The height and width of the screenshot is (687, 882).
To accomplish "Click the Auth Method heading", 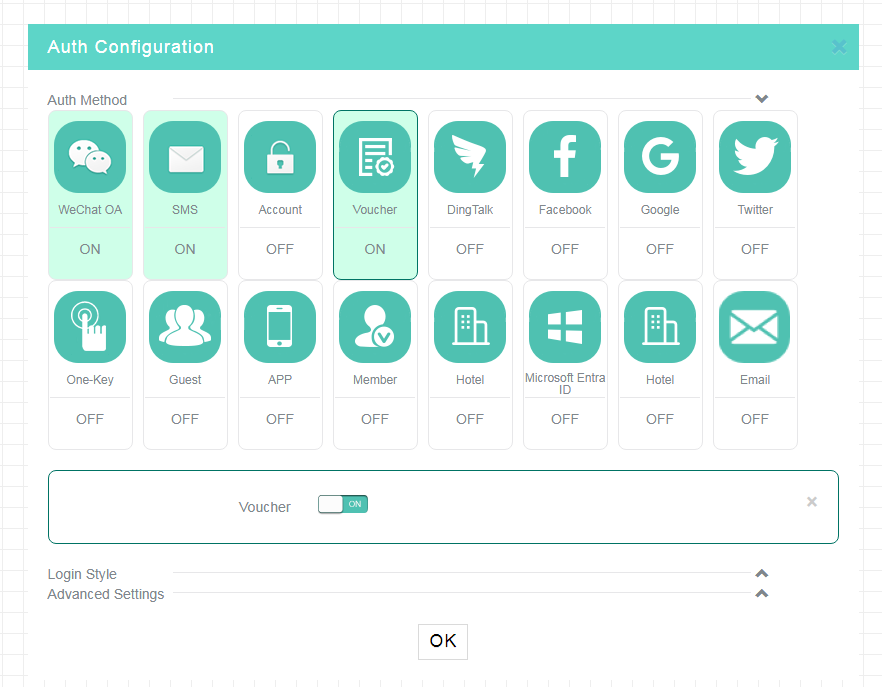I will click(x=87, y=100).
